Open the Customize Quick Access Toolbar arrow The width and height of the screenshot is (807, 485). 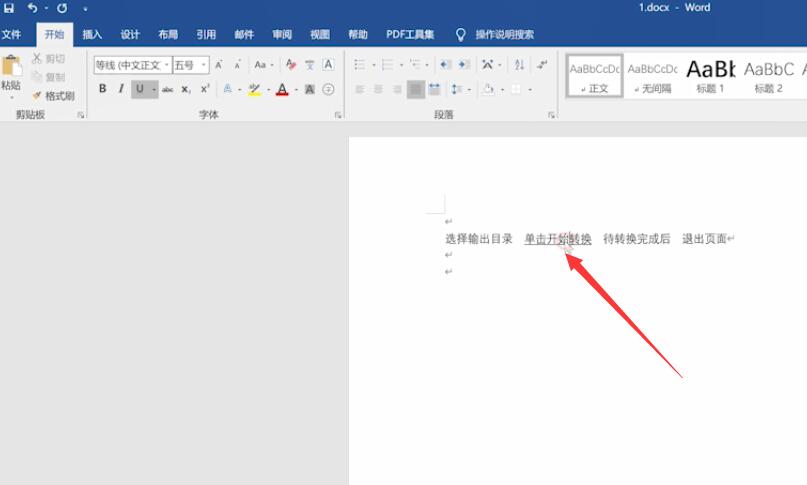click(85, 9)
